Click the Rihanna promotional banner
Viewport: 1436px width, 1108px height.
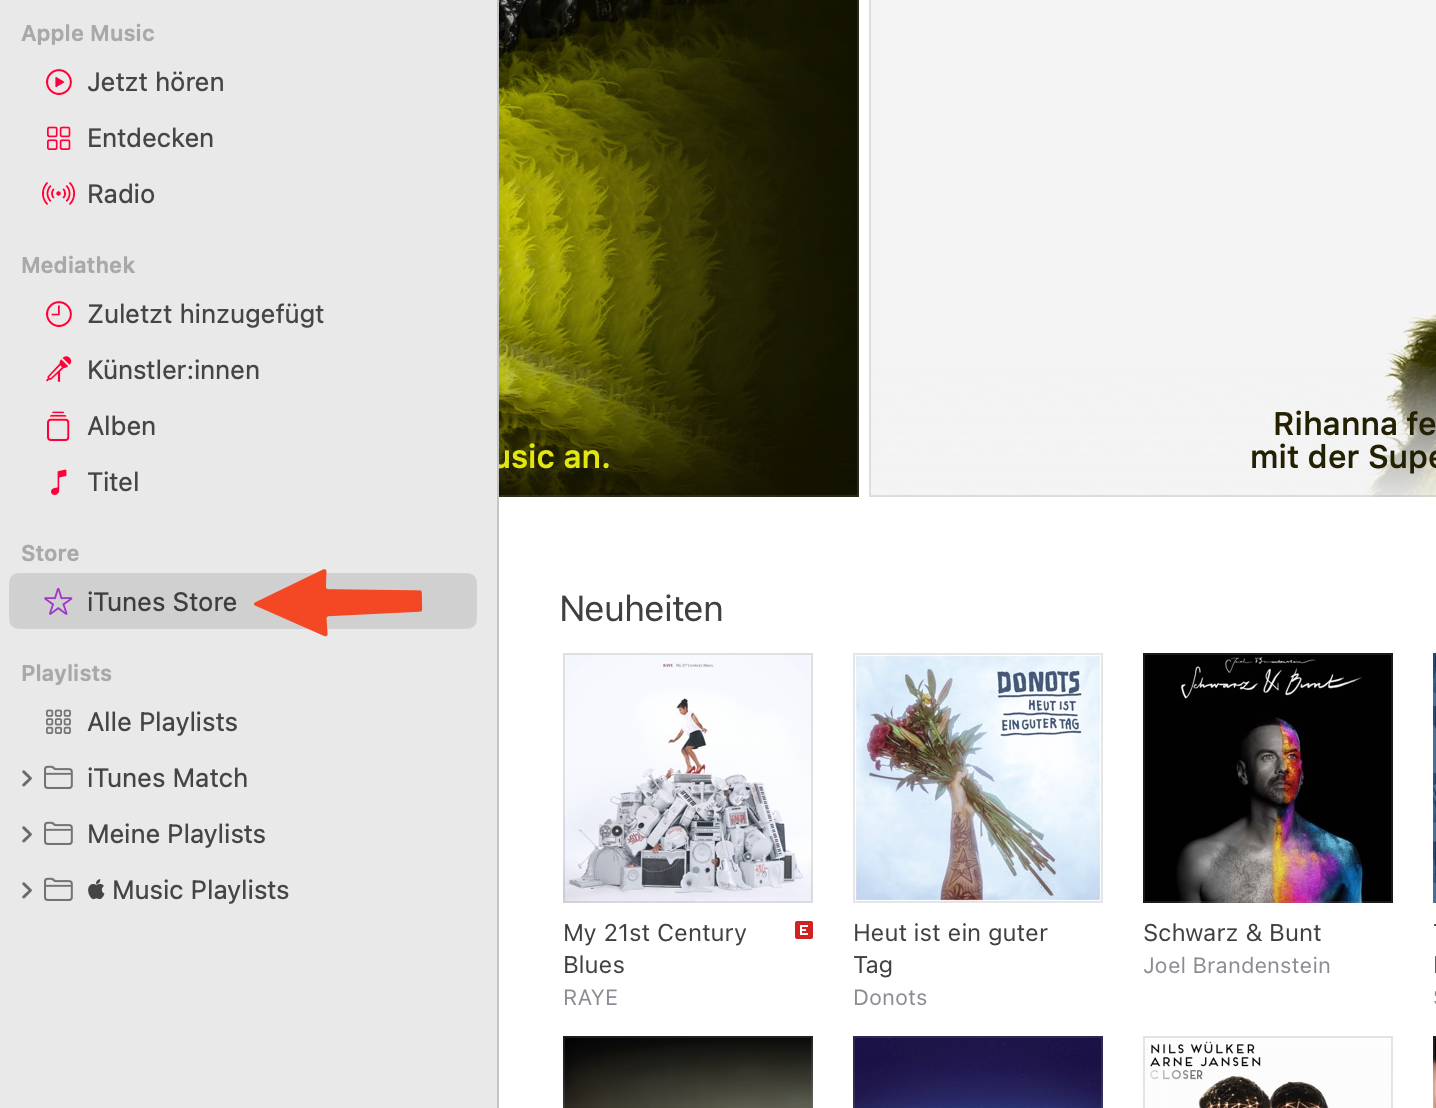tap(1153, 248)
